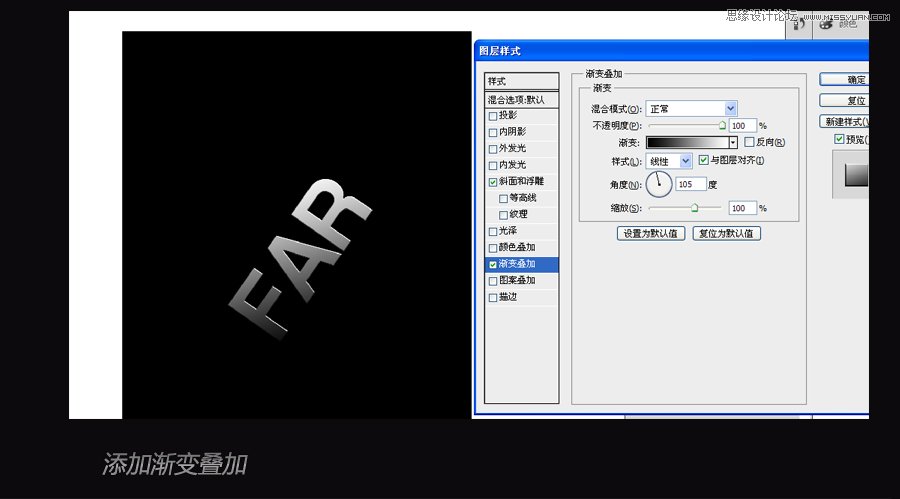Click 设置为默认值 set as default button
Viewport: 900px width, 499px height.
pos(651,233)
